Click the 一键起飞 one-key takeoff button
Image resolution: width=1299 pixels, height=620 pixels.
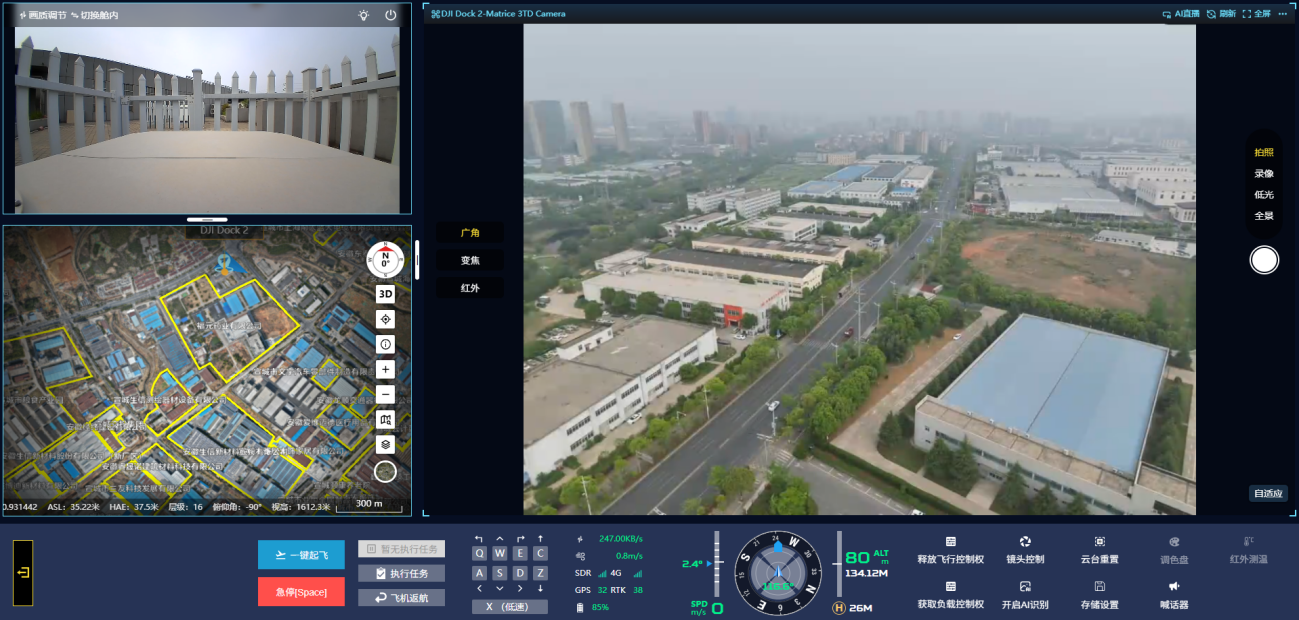coord(301,555)
